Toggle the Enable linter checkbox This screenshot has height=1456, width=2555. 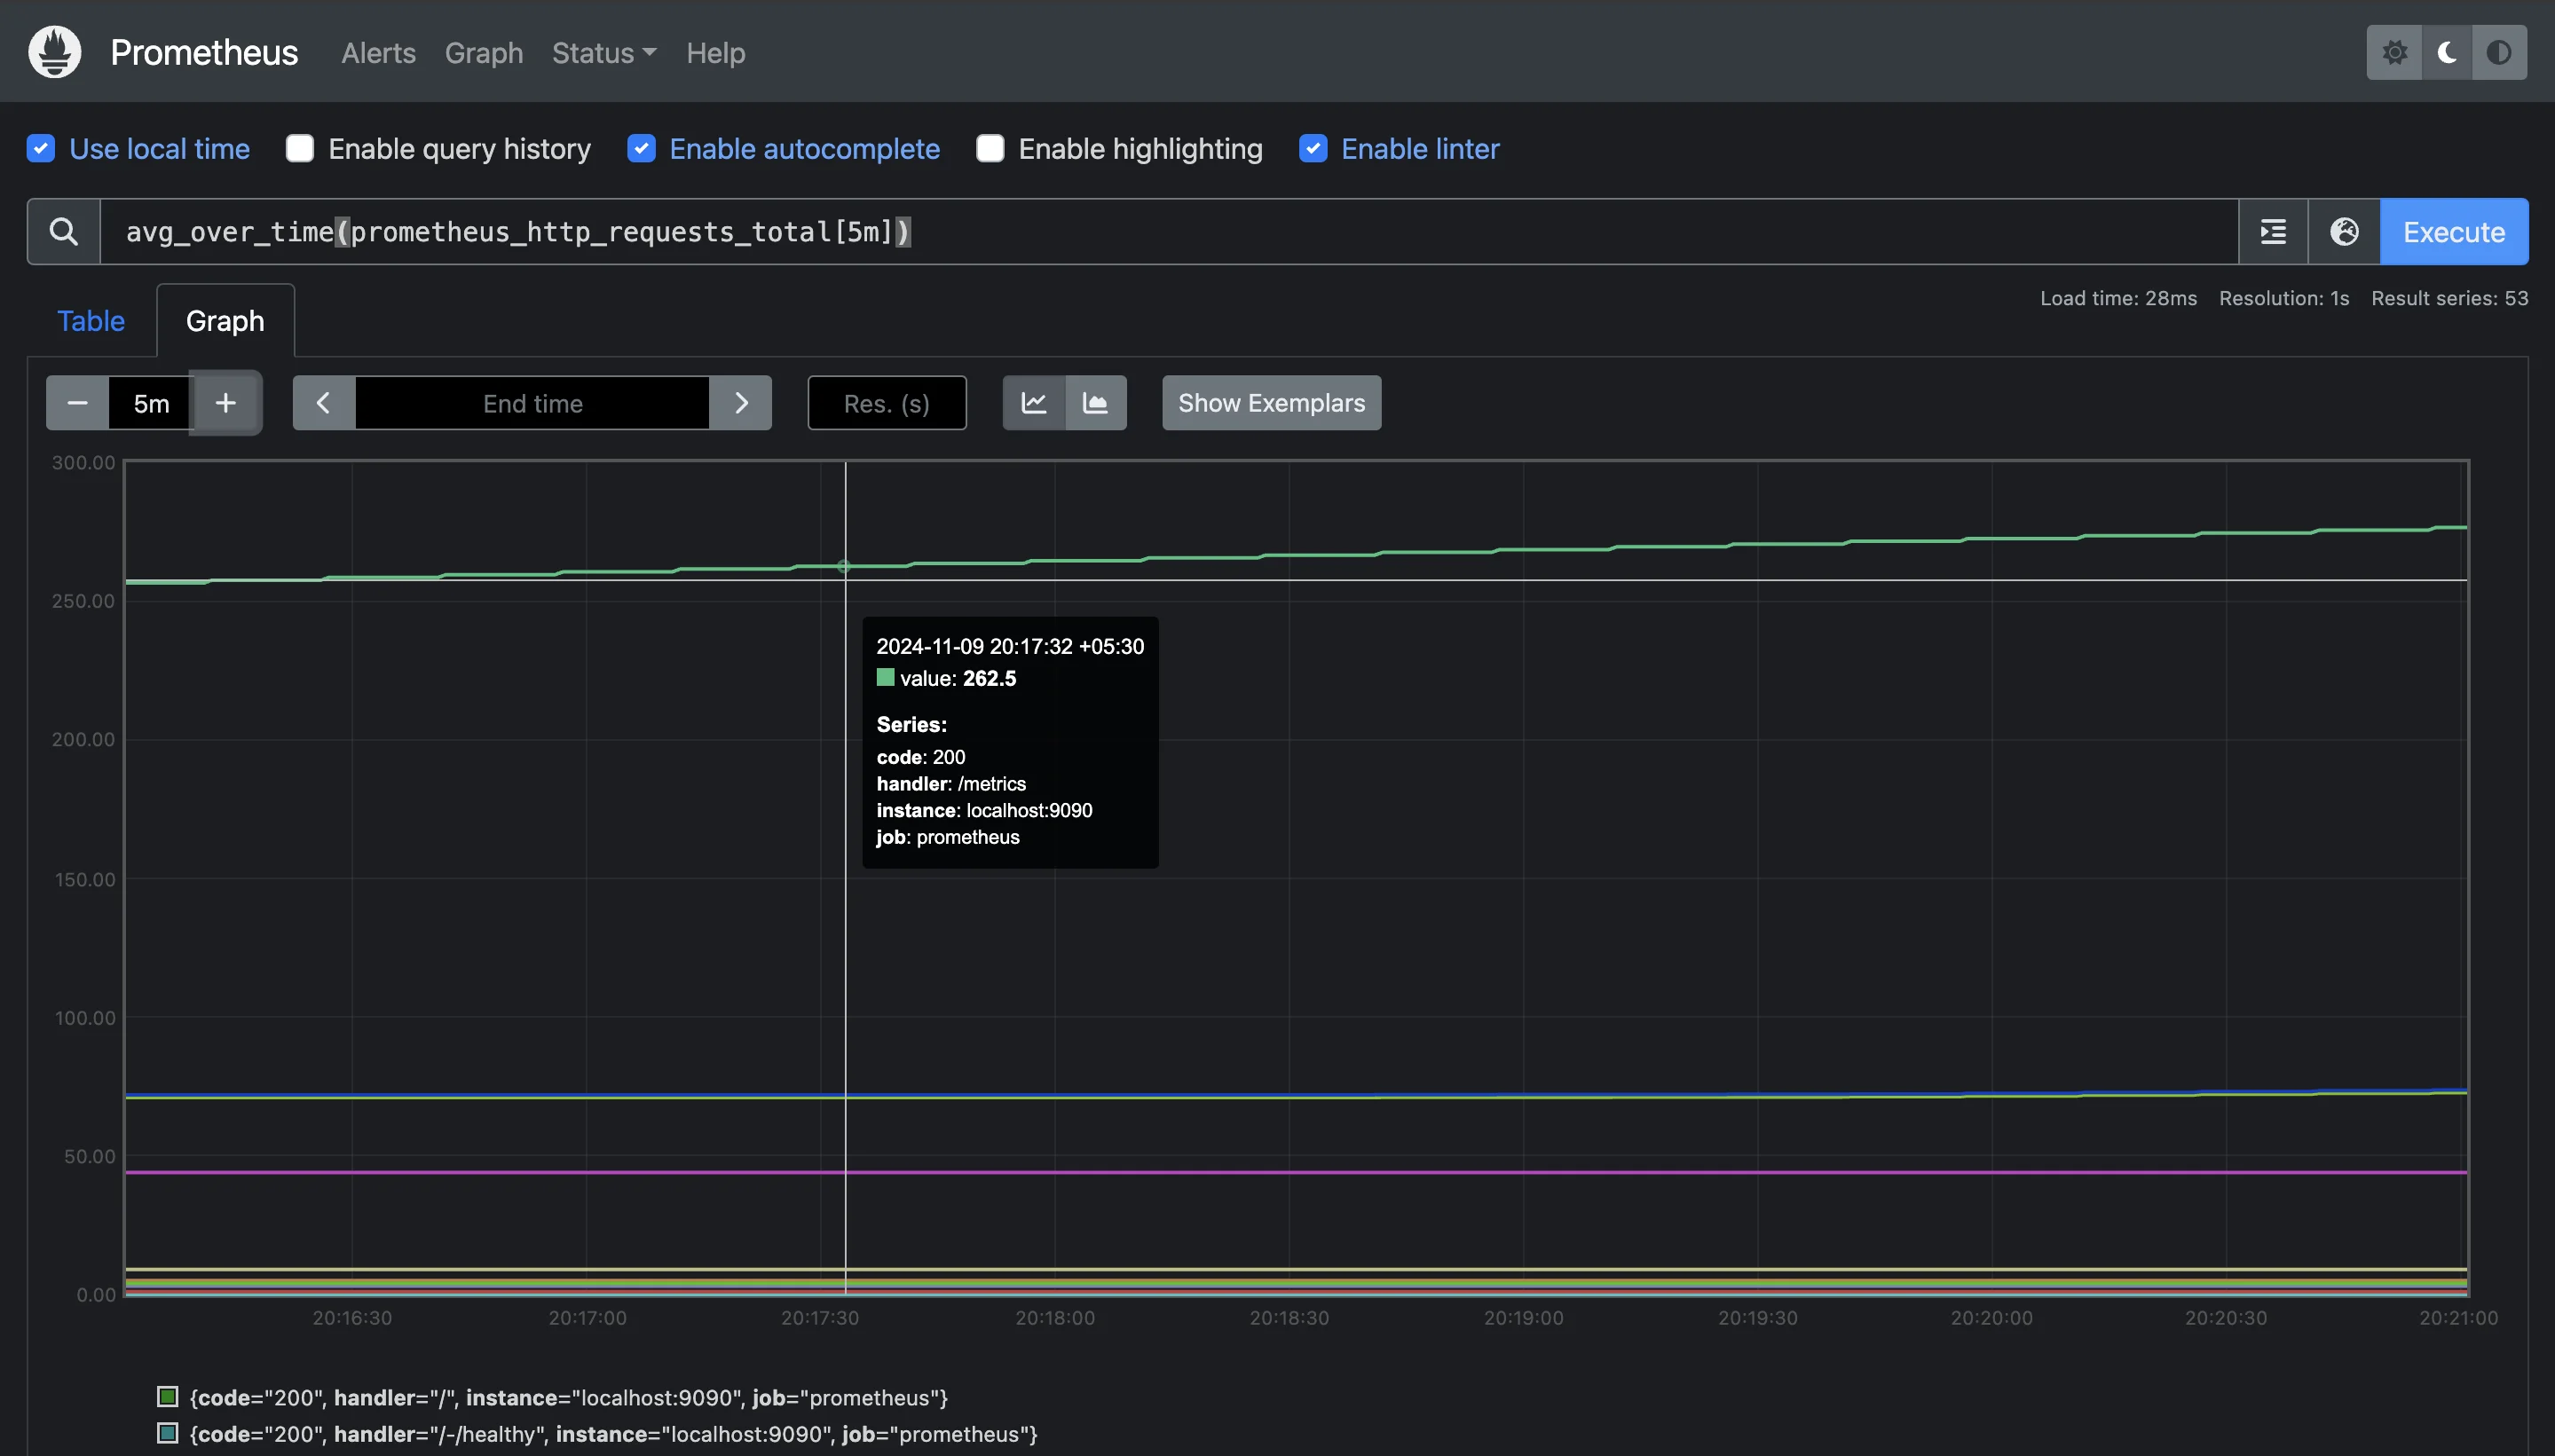[x=1313, y=148]
